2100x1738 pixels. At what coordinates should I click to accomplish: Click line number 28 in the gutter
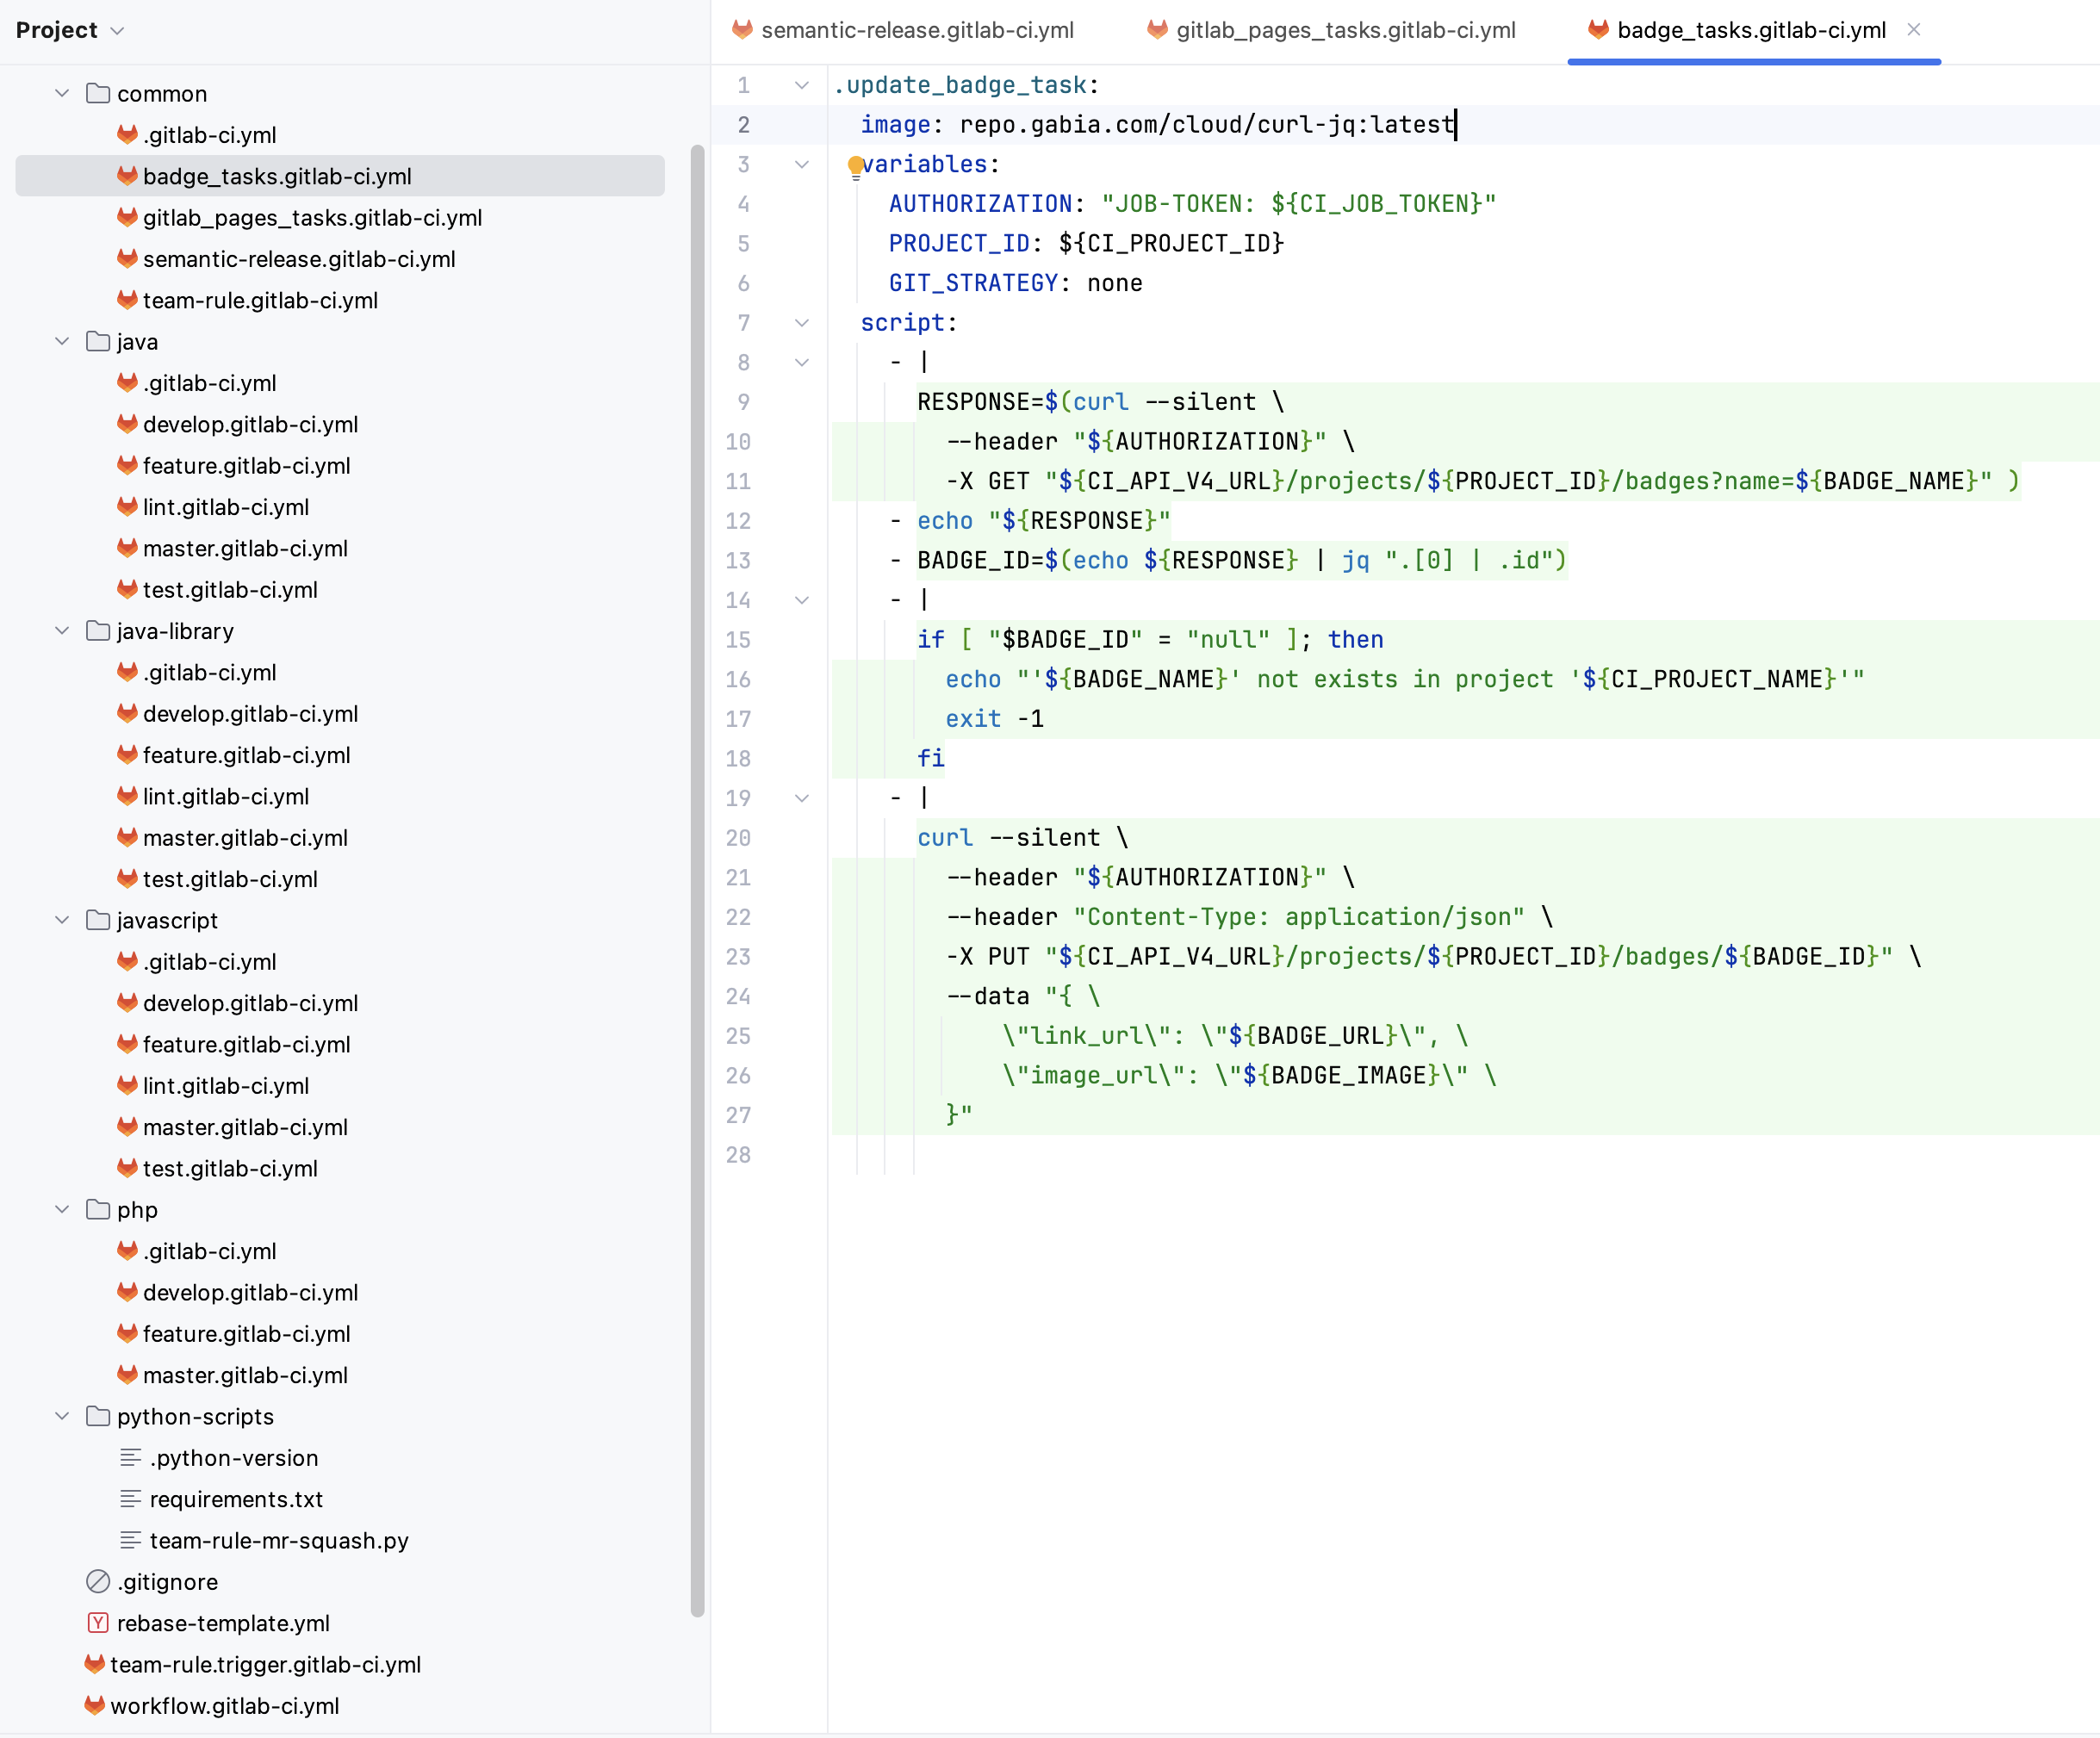(x=738, y=1155)
